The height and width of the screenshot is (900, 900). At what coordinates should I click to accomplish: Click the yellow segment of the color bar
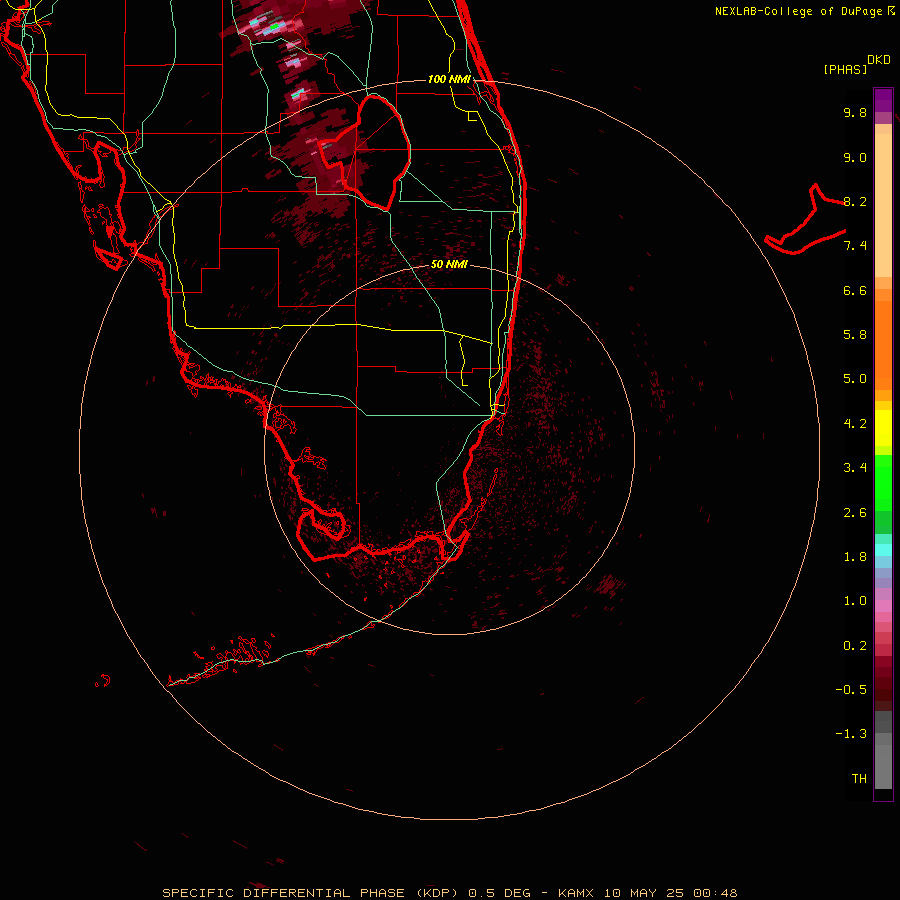[x=883, y=428]
